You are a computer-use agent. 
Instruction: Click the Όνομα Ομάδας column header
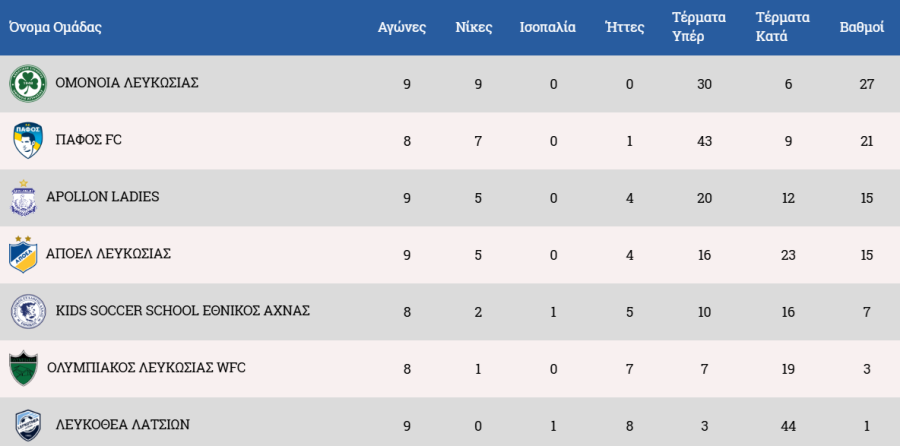(55, 28)
